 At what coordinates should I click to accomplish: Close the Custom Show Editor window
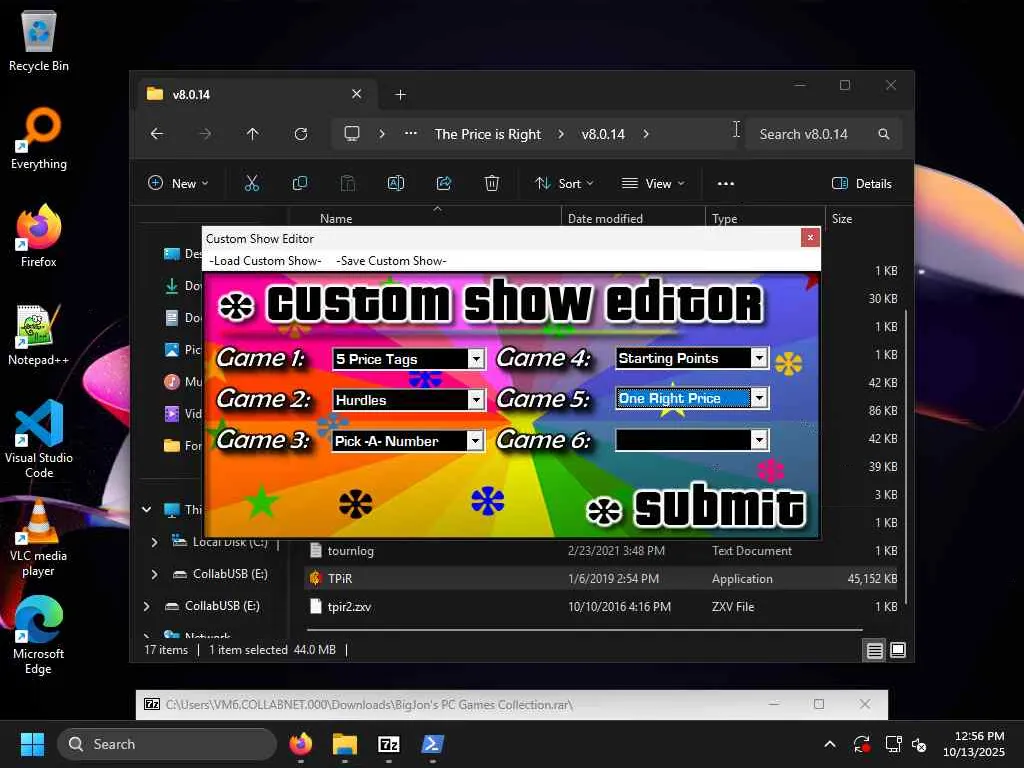810,238
